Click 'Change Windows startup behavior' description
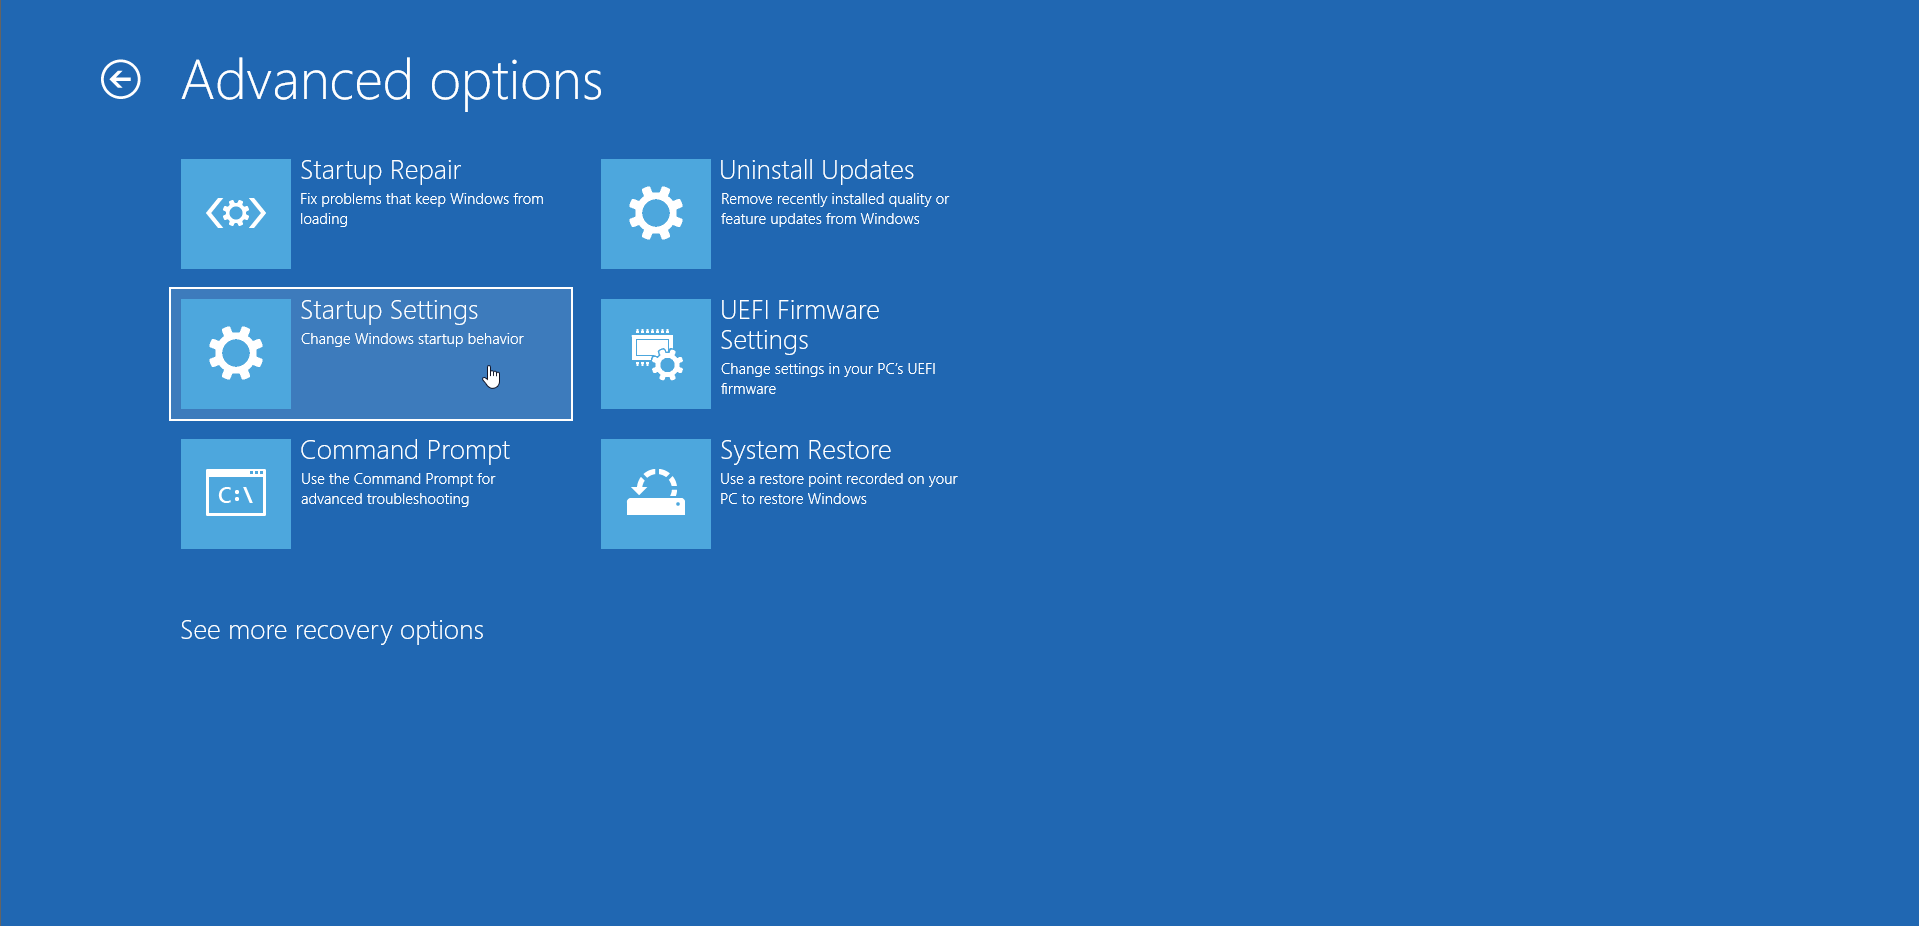1919x926 pixels. (412, 339)
